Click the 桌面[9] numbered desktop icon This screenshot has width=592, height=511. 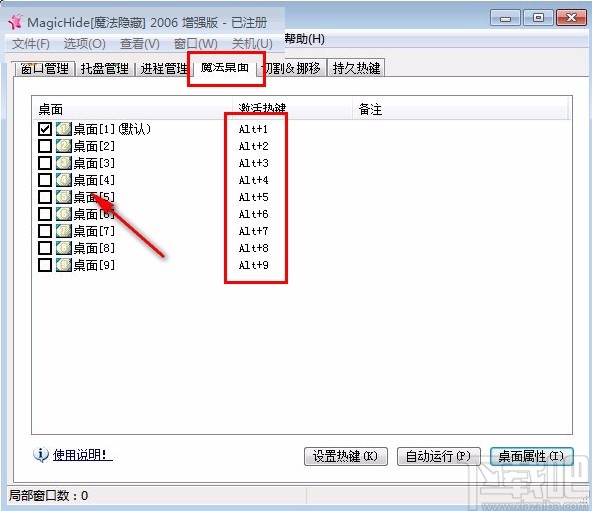(x=64, y=265)
